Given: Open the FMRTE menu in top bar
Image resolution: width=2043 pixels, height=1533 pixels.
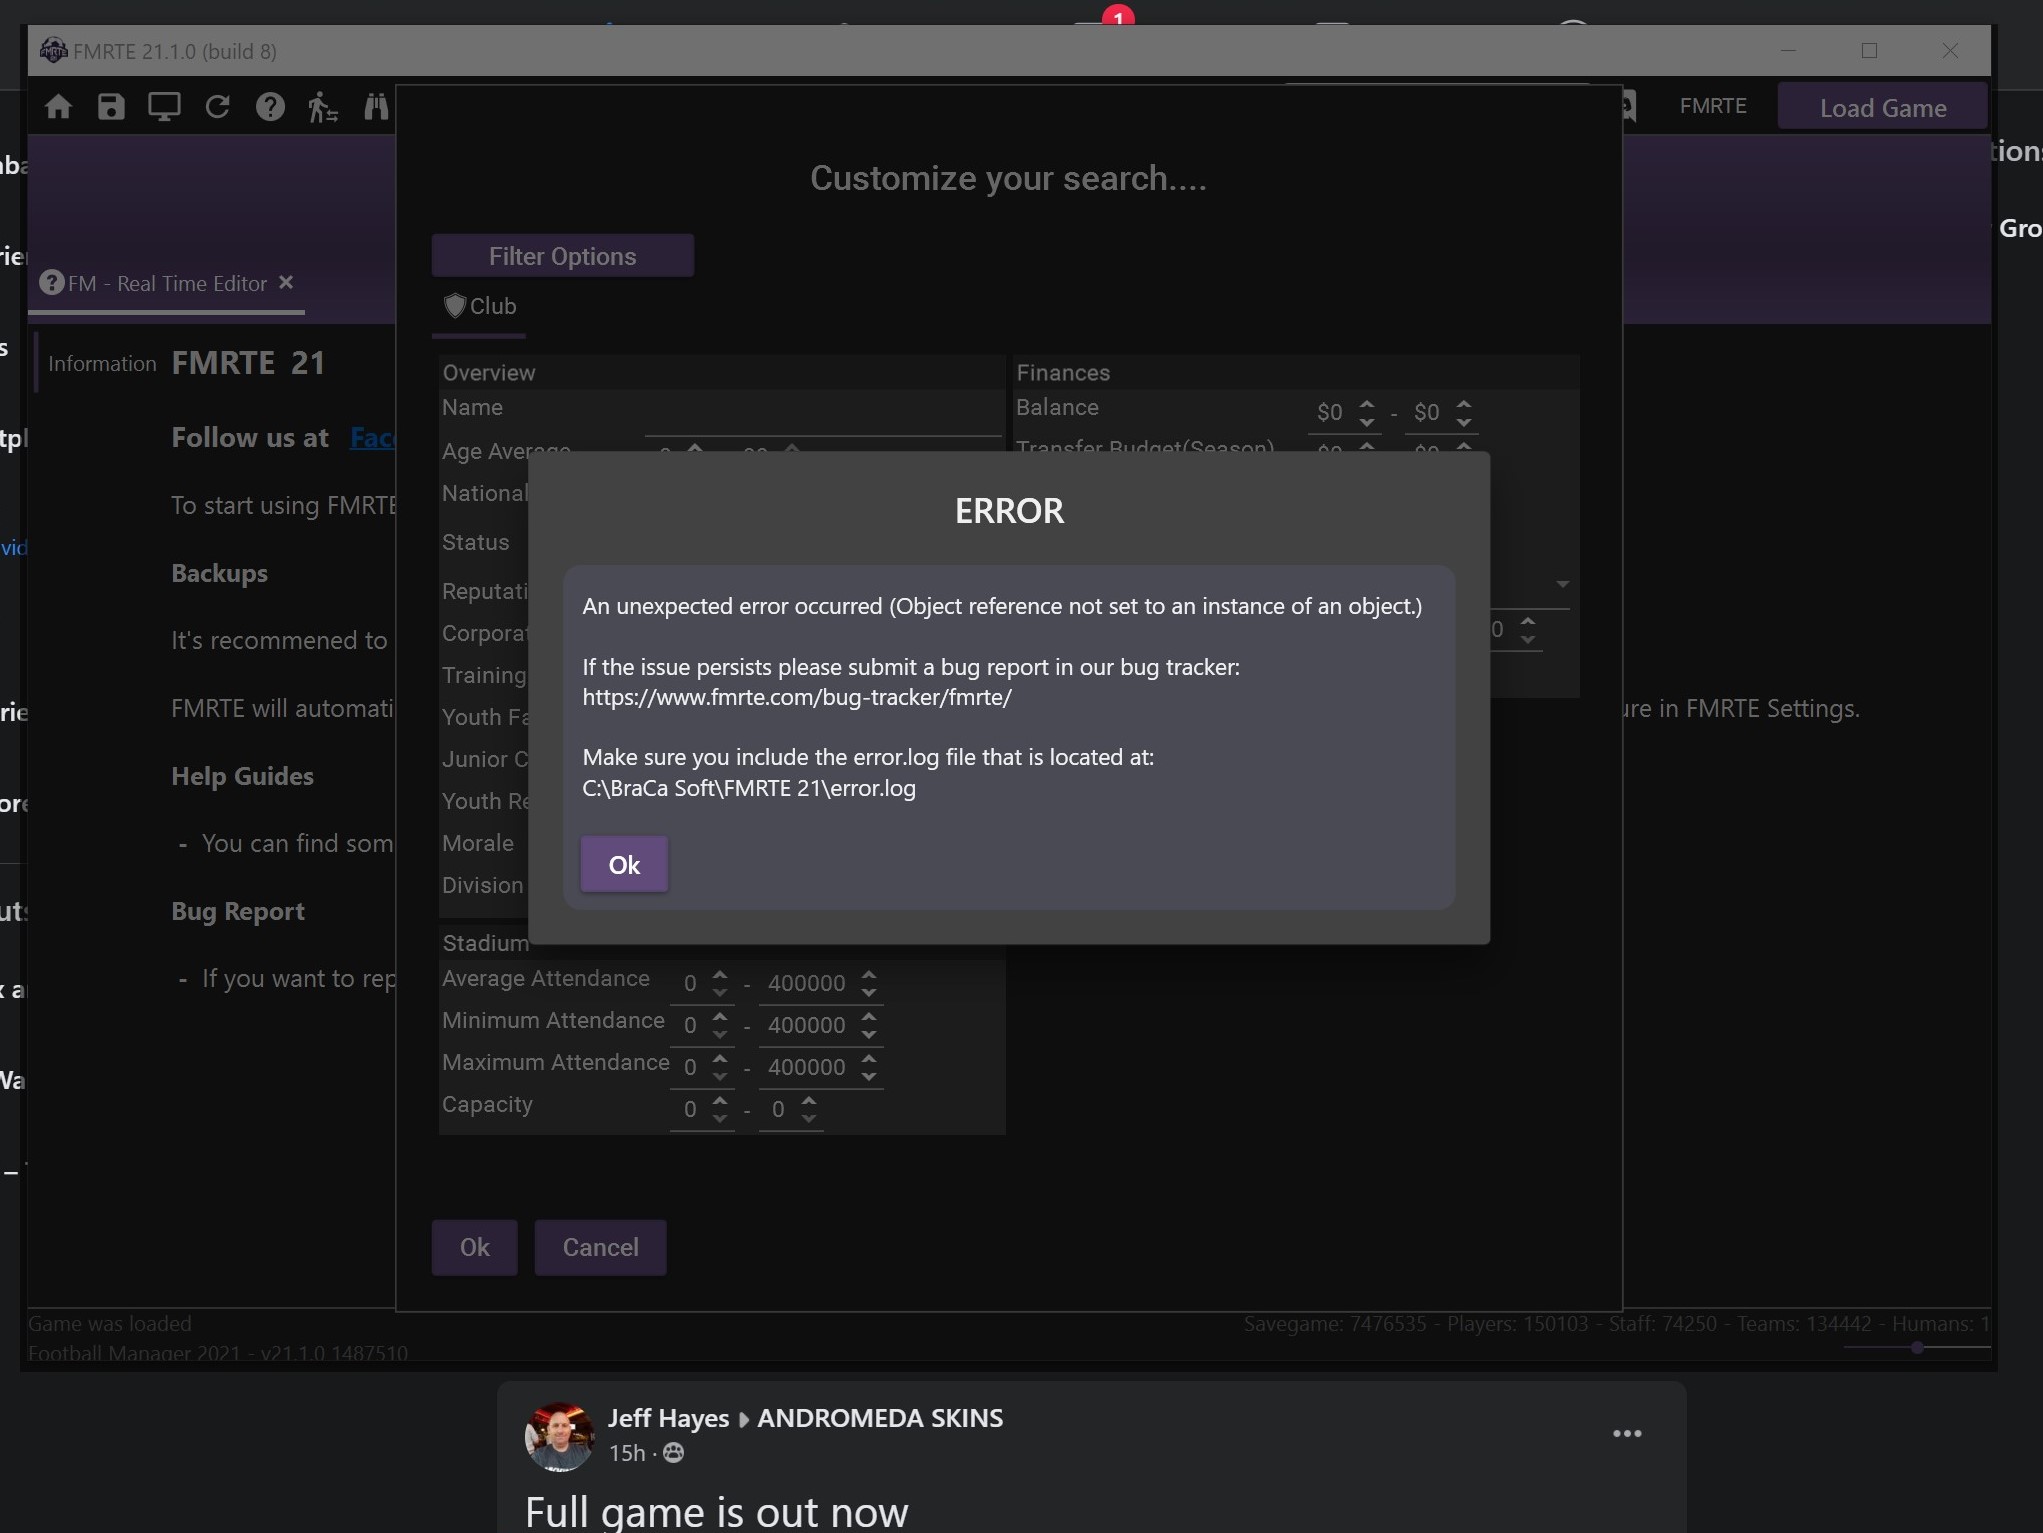Looking at the screenshot, I should coord(1713,106).
